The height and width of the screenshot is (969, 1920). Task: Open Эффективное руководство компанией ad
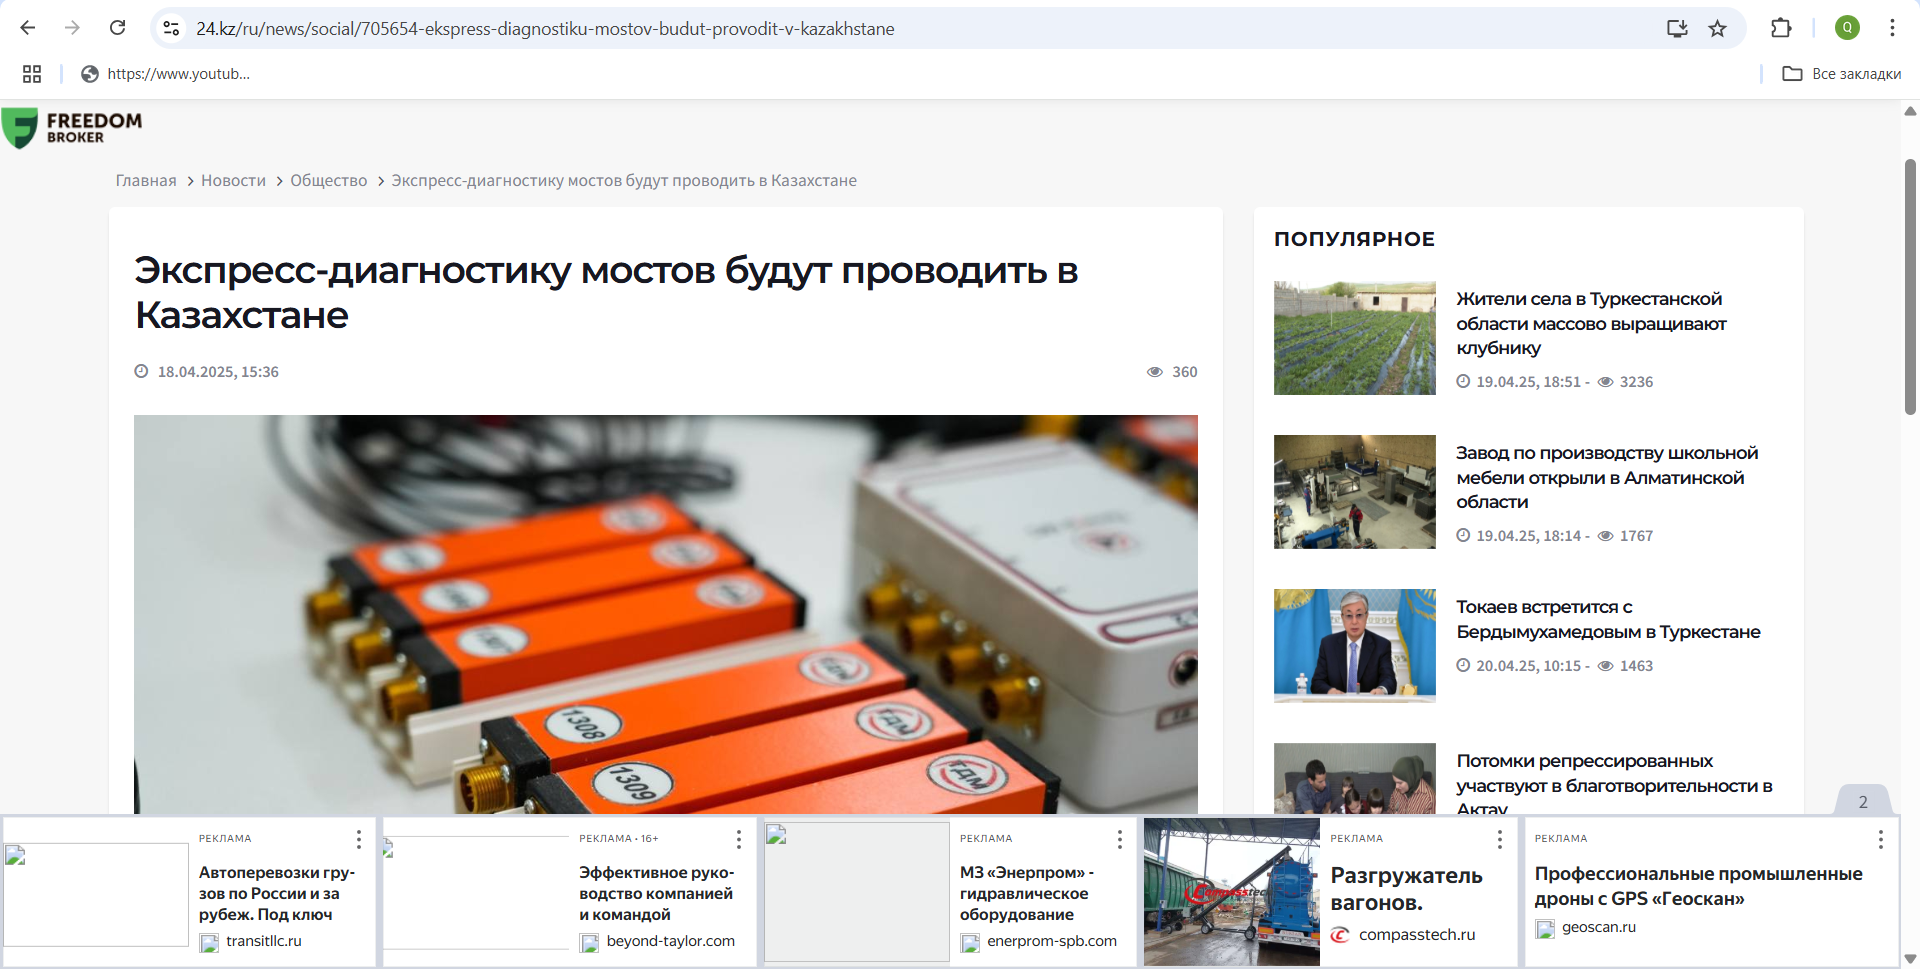point(656,893)
